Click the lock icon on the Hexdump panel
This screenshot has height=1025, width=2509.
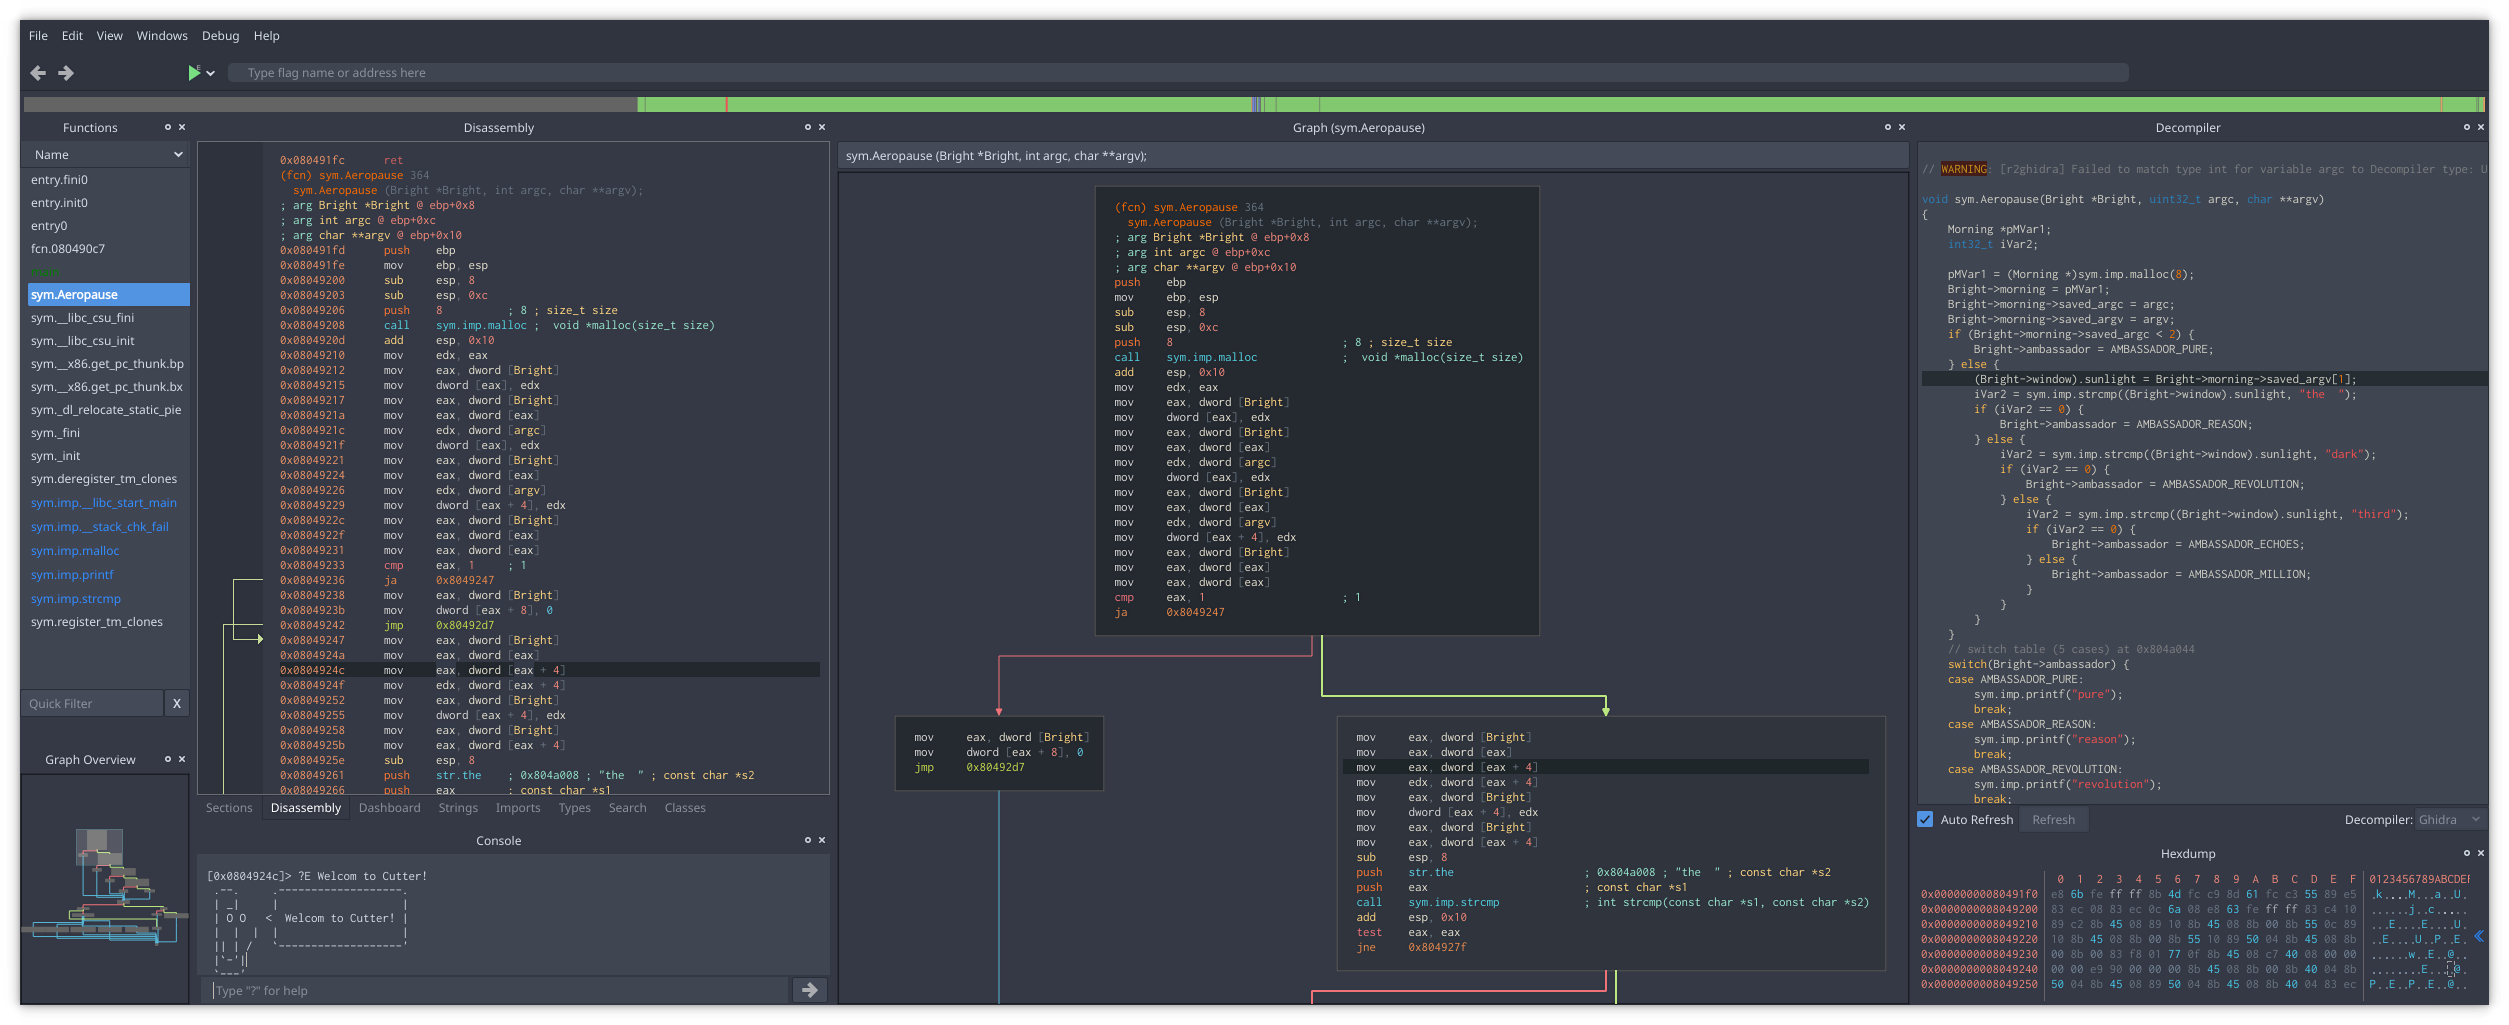[x=2466, y=853]
